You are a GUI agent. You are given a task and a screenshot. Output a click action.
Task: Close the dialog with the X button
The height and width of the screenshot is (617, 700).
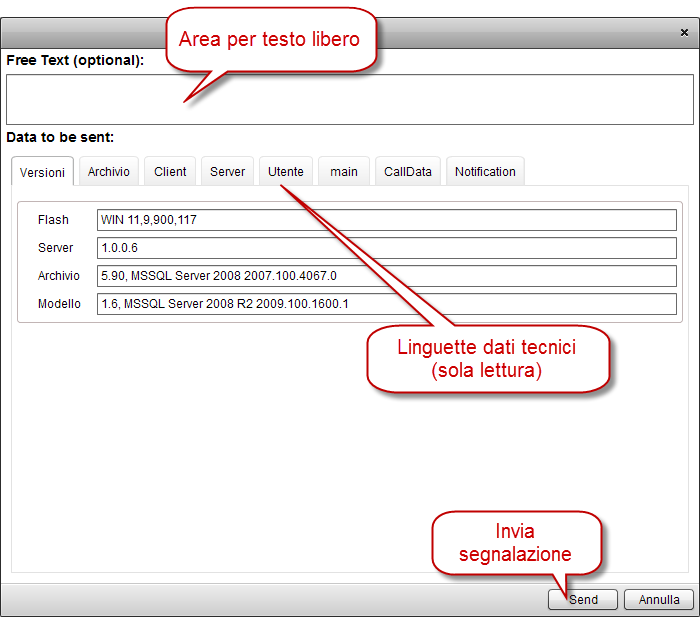click(x=683, y=32)
